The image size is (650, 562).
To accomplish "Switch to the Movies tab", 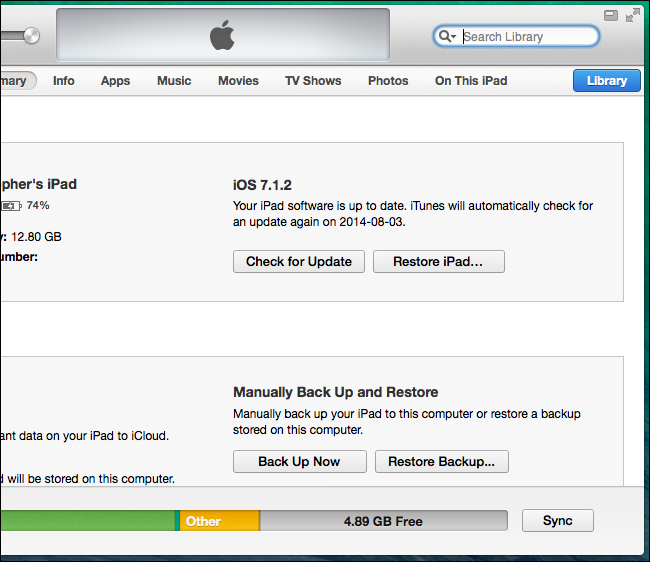I will [238, 81].
